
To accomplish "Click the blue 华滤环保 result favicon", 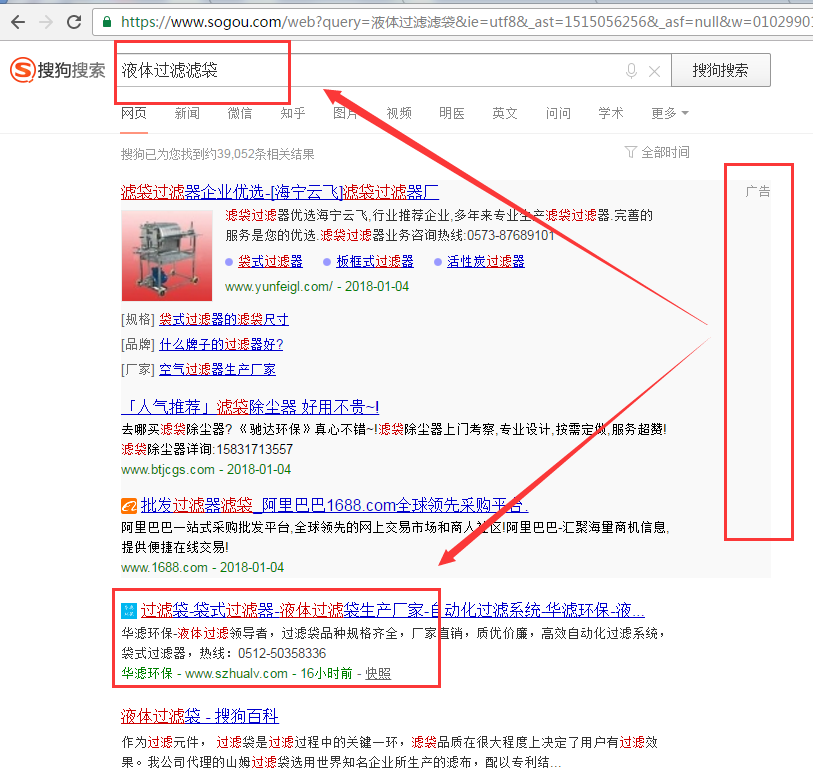I will 128,610.
